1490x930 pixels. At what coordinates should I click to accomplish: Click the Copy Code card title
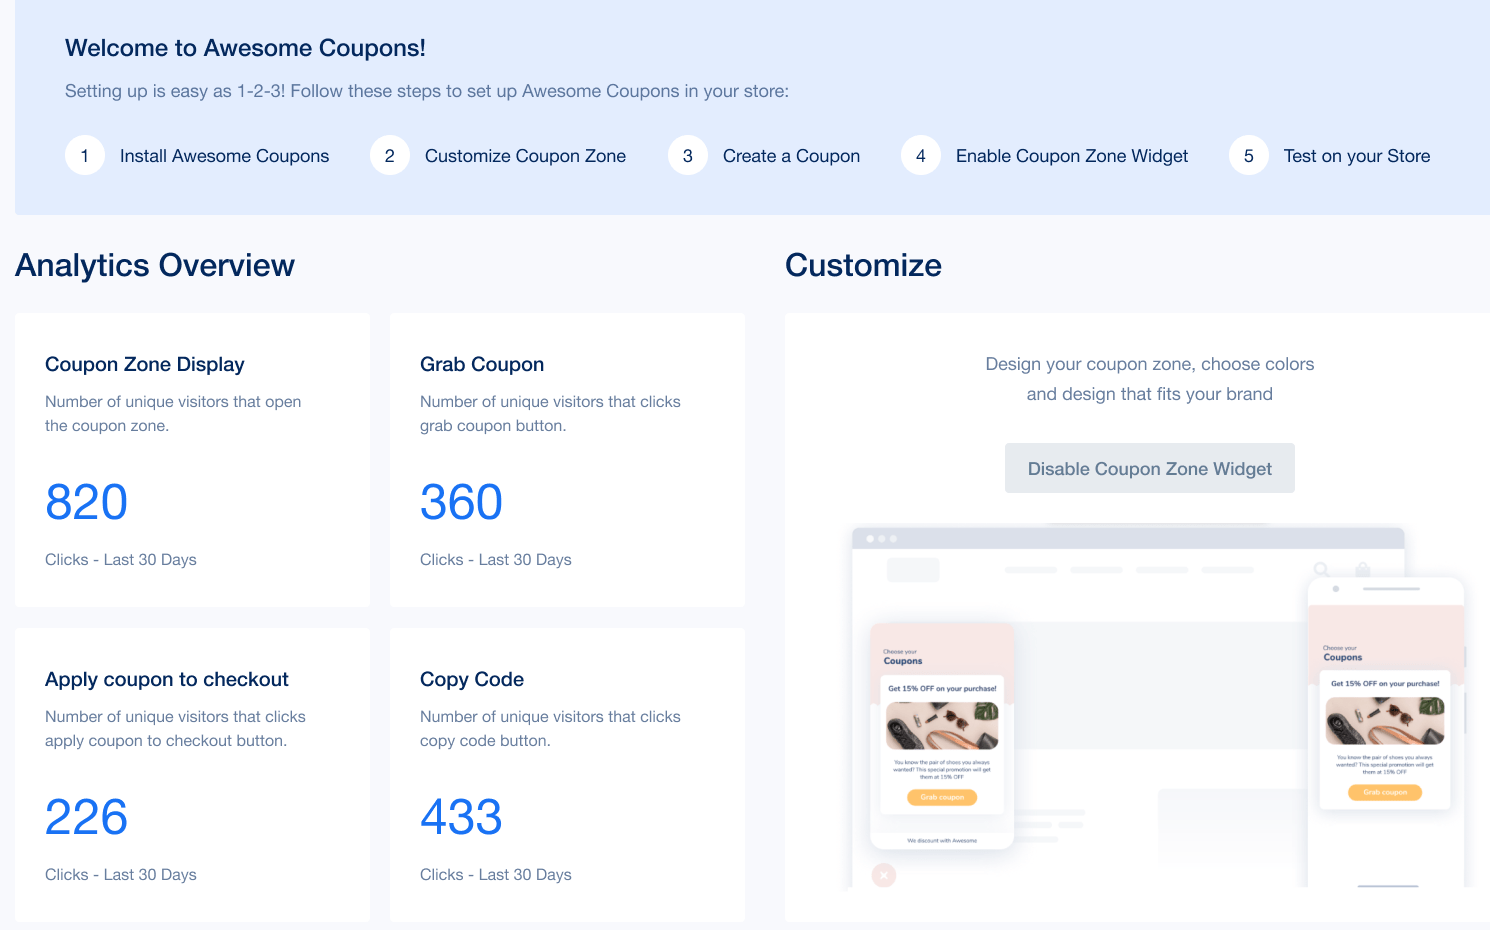pyautogui.click(x=472, y=679)
